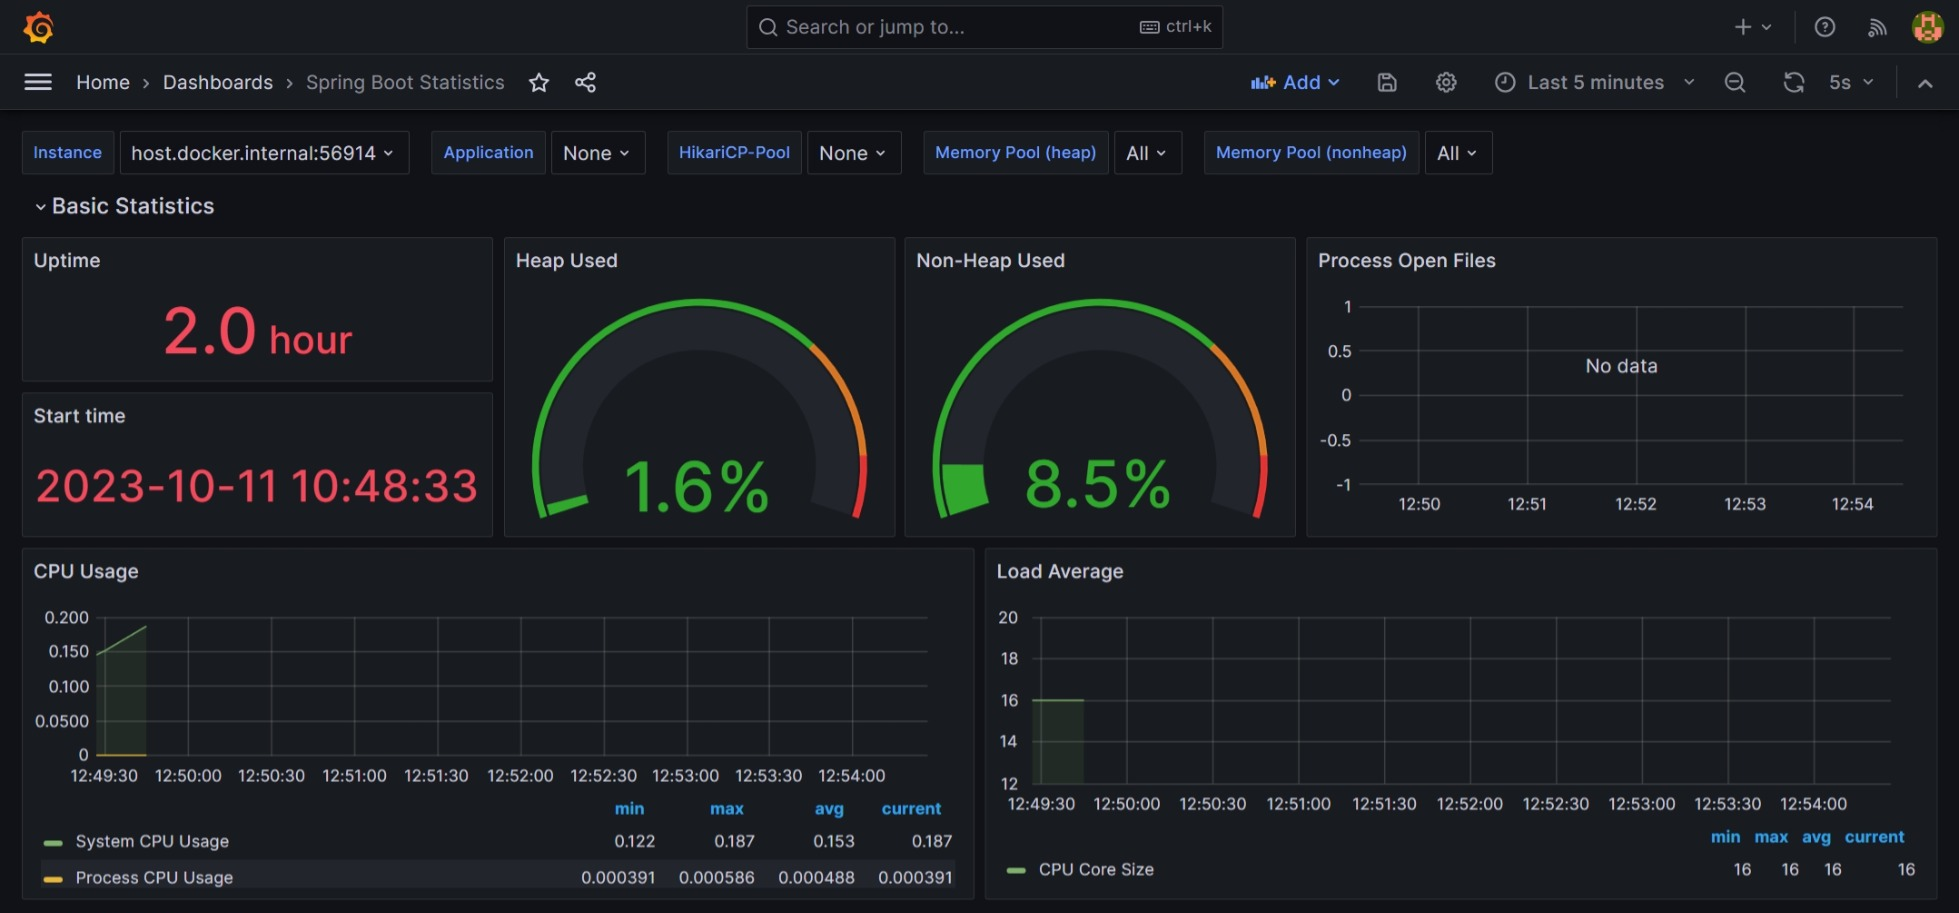The width and height of the screenshot is (1959, 913).
Task: Open the HikariCP-Pool None dropdown
Action: pos(853,153)
